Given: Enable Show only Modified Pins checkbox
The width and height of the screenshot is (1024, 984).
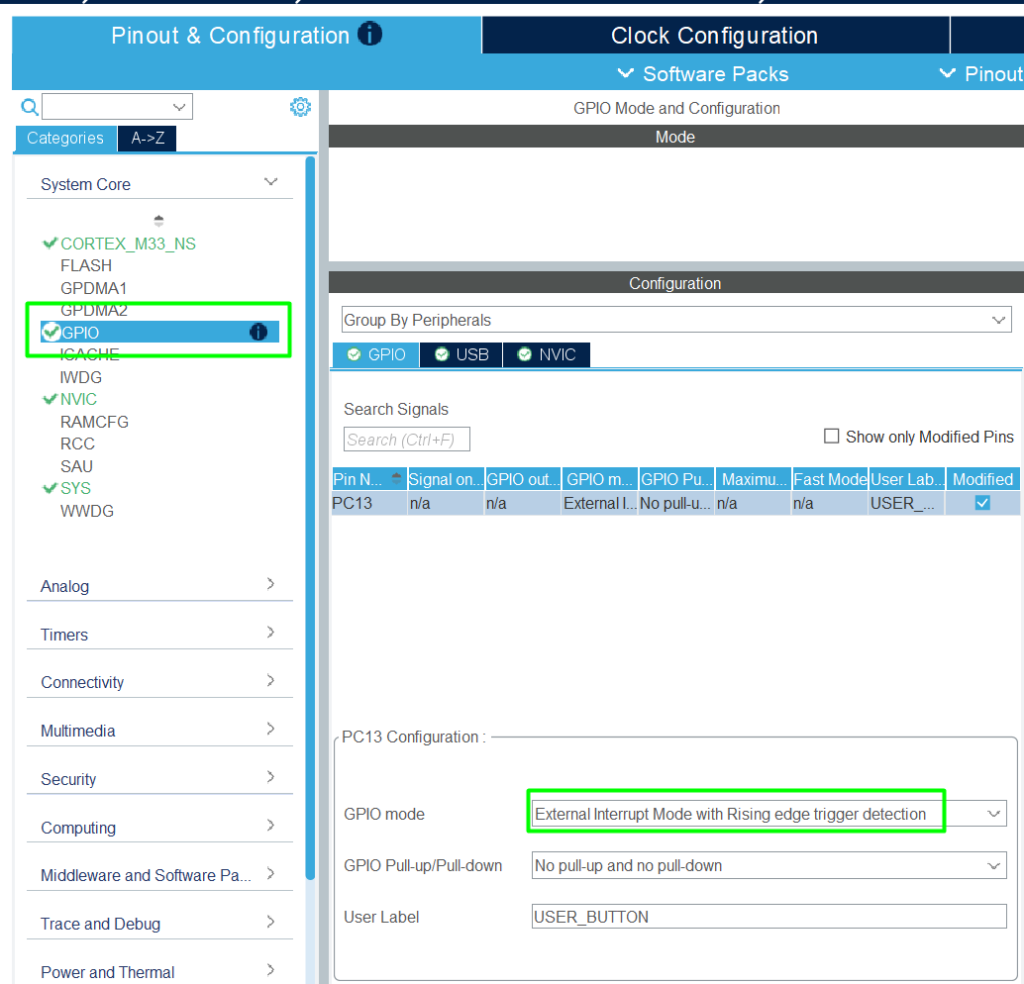Looking at the screenshot, I should [x=831, y=436].
